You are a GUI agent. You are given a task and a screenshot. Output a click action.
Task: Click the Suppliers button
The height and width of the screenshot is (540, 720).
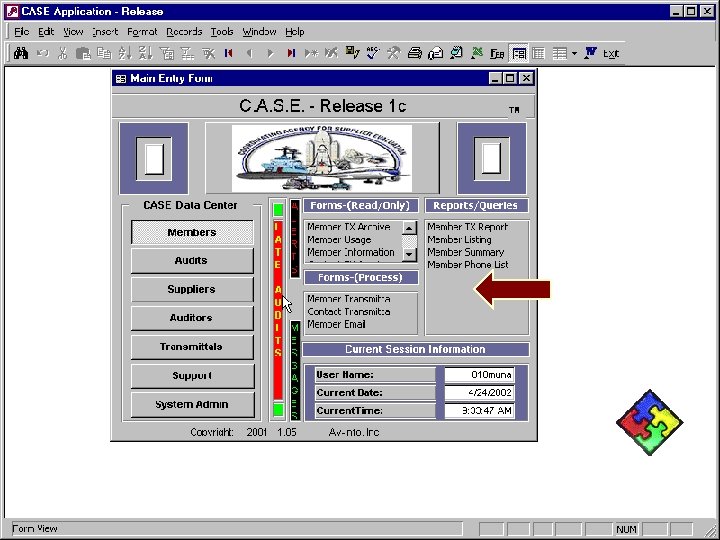coord(192,289)
